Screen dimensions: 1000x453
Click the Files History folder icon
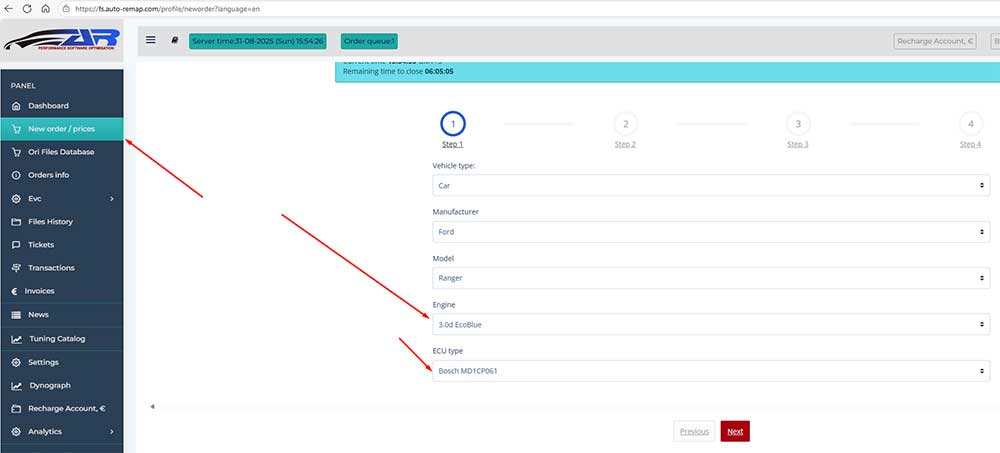[x=17, y=222]
